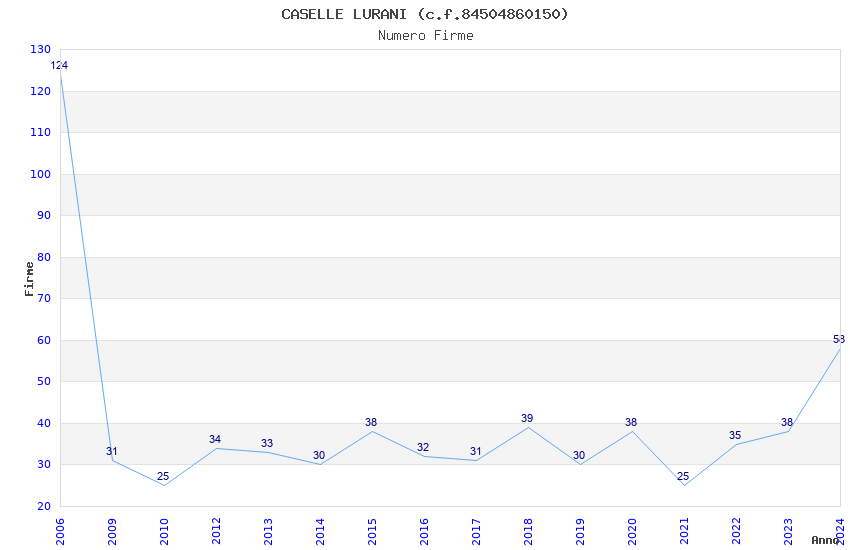Click the x-axis year label '2017'
Image resolution: width=850 pixels, height=550 pixels.
[x=476, y=532]
